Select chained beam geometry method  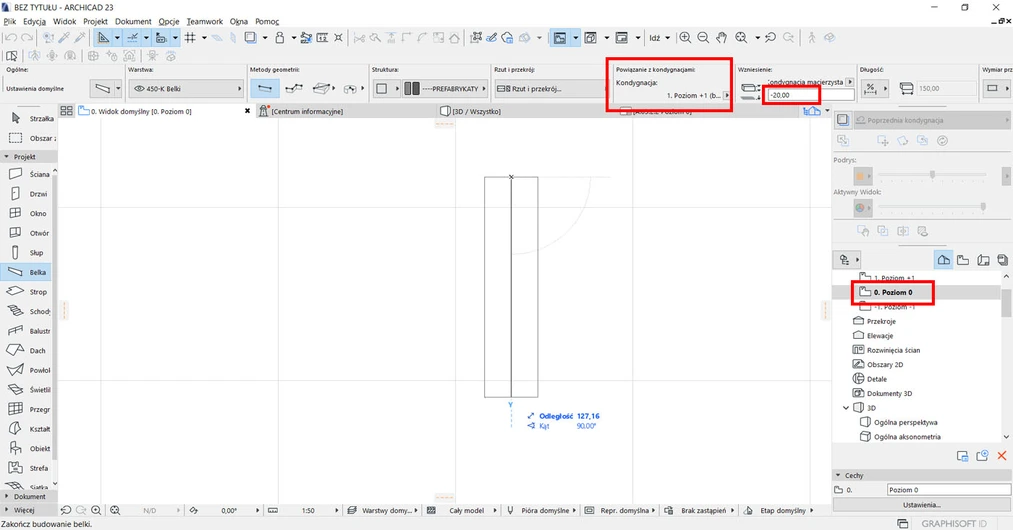294,89
